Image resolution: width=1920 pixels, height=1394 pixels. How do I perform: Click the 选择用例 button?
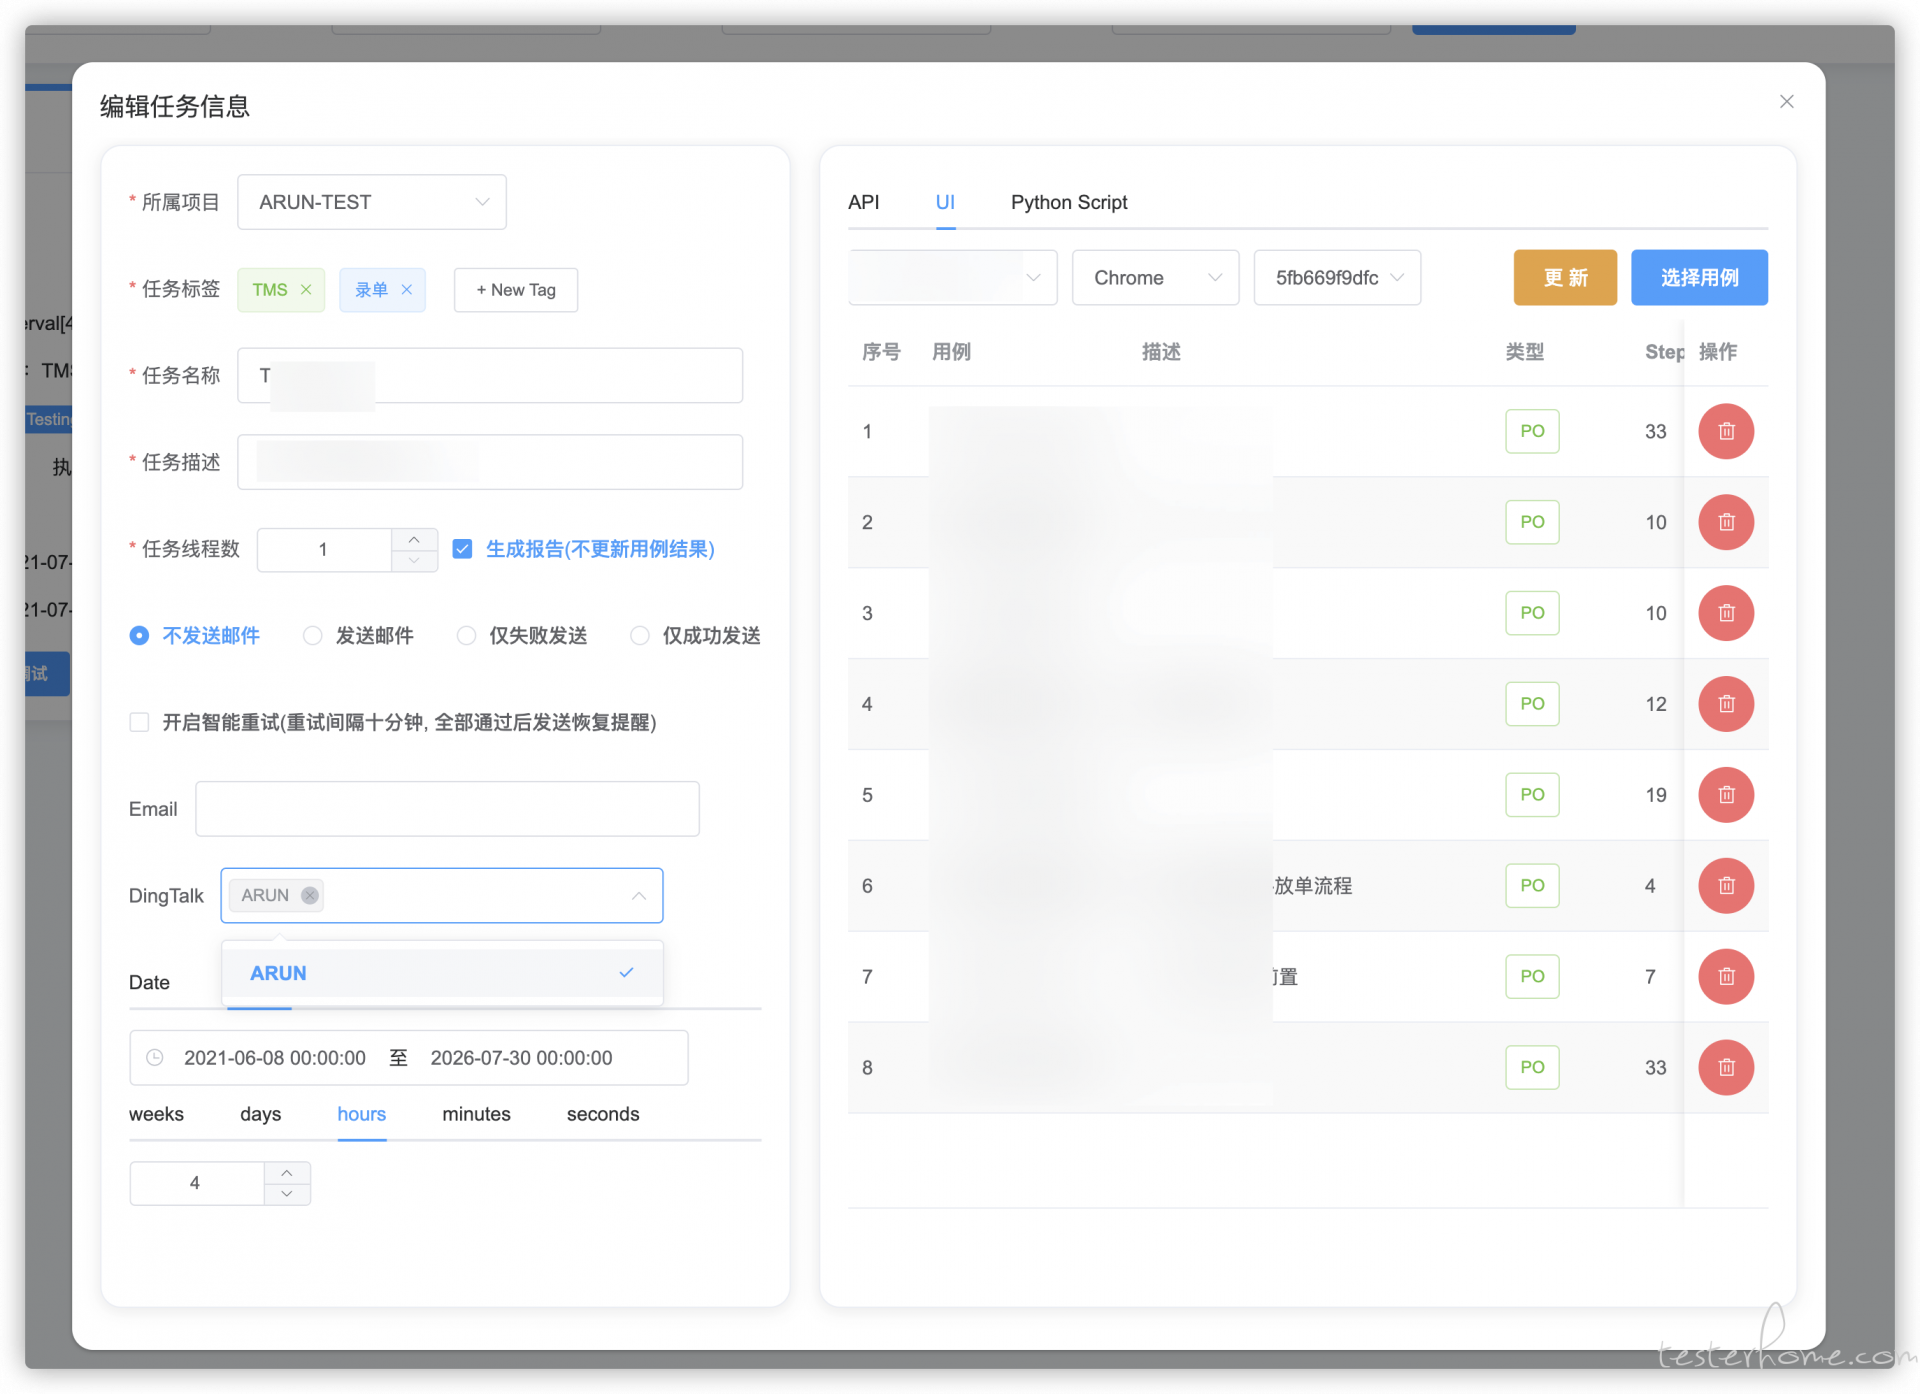[1699, 278]
